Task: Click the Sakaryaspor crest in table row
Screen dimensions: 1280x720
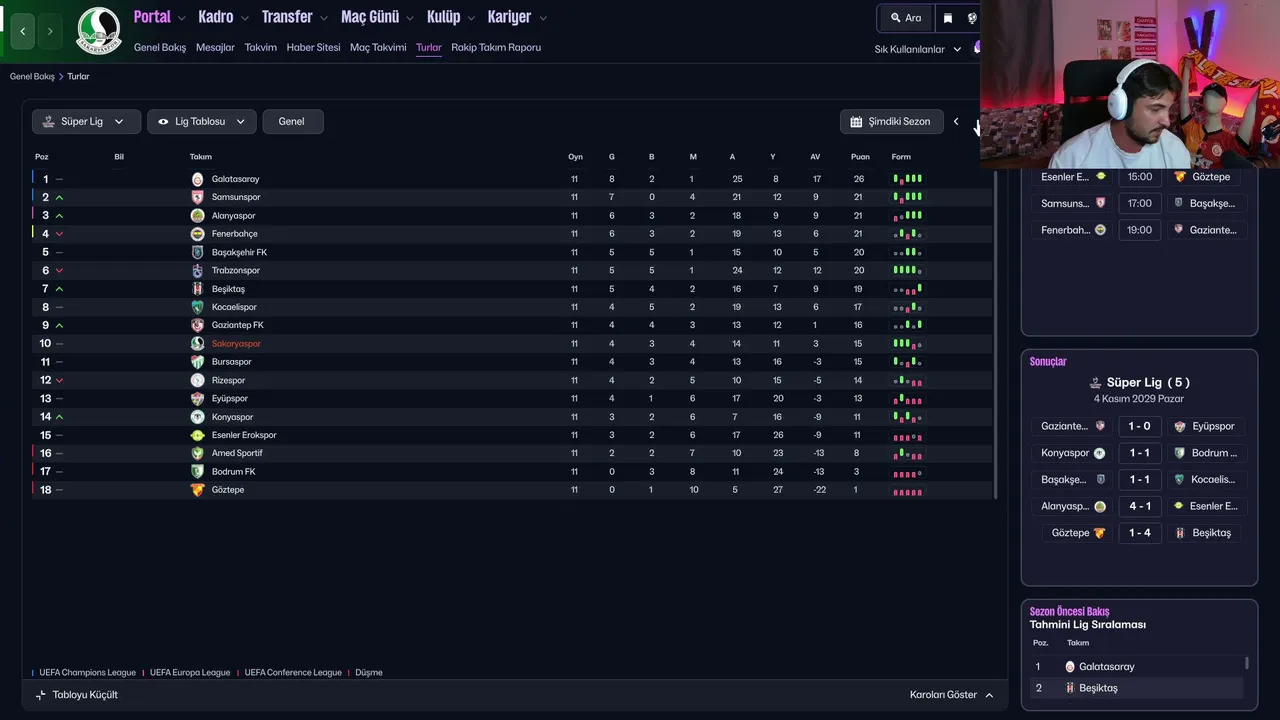Action: [197, 344]
